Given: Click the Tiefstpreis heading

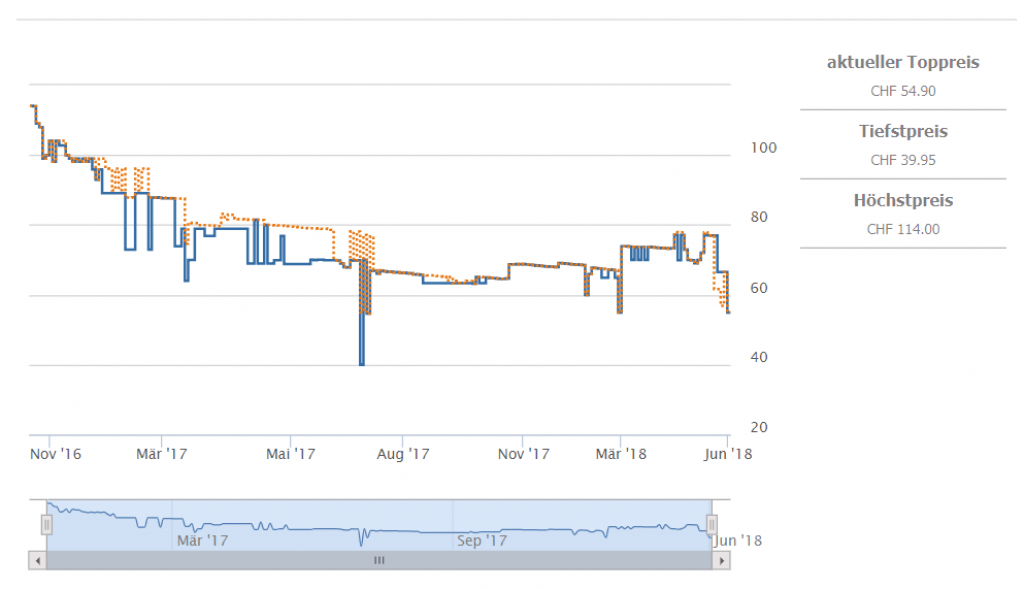Looking at the screenshot, I should click(x=903, y=131).
